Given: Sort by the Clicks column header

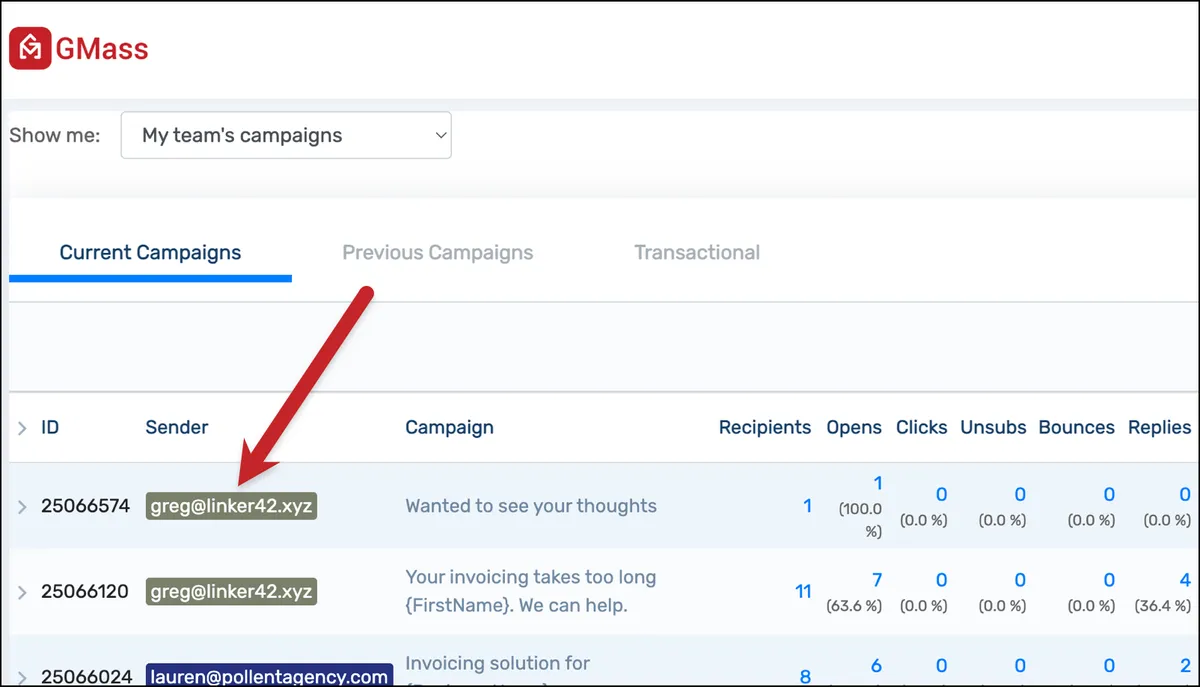Looking at the screenshot, I should click(921, 427).
